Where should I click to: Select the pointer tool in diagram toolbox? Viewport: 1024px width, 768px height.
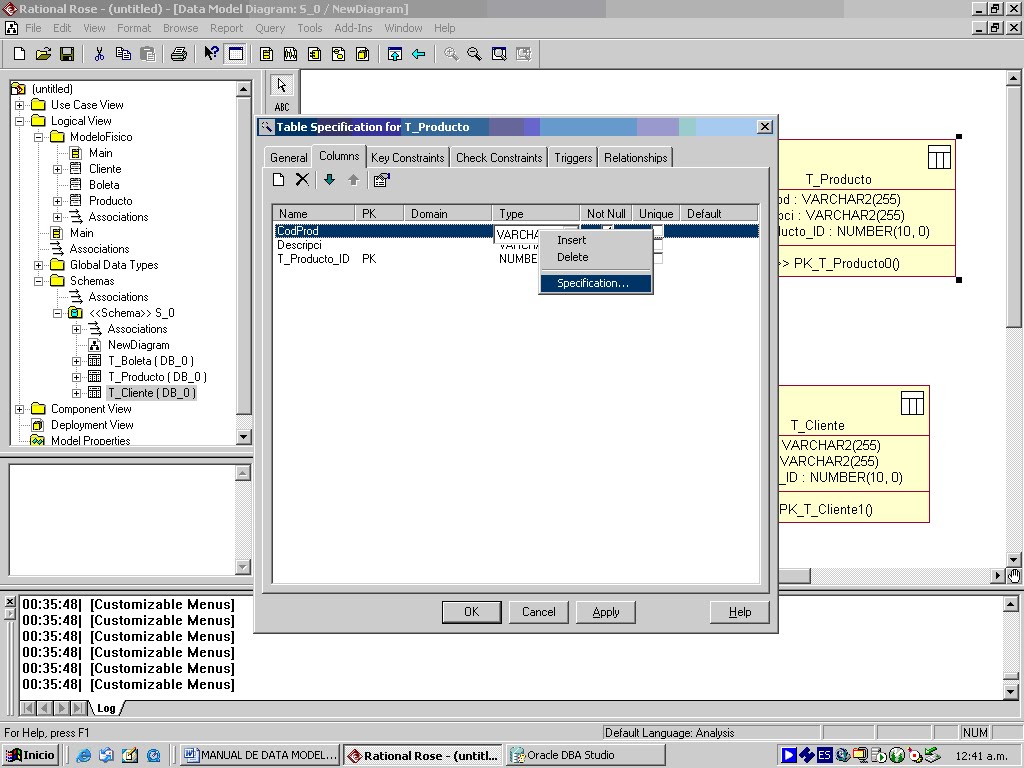tap(281, 86)
